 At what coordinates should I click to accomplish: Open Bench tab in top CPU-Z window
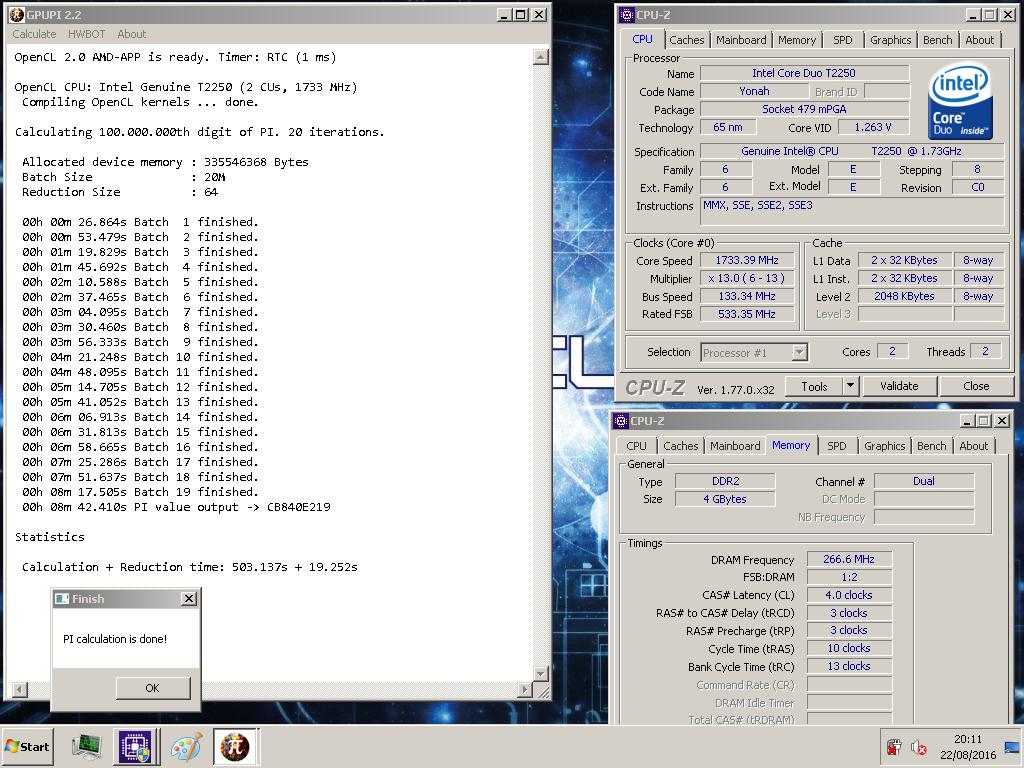tap(937, 40)
